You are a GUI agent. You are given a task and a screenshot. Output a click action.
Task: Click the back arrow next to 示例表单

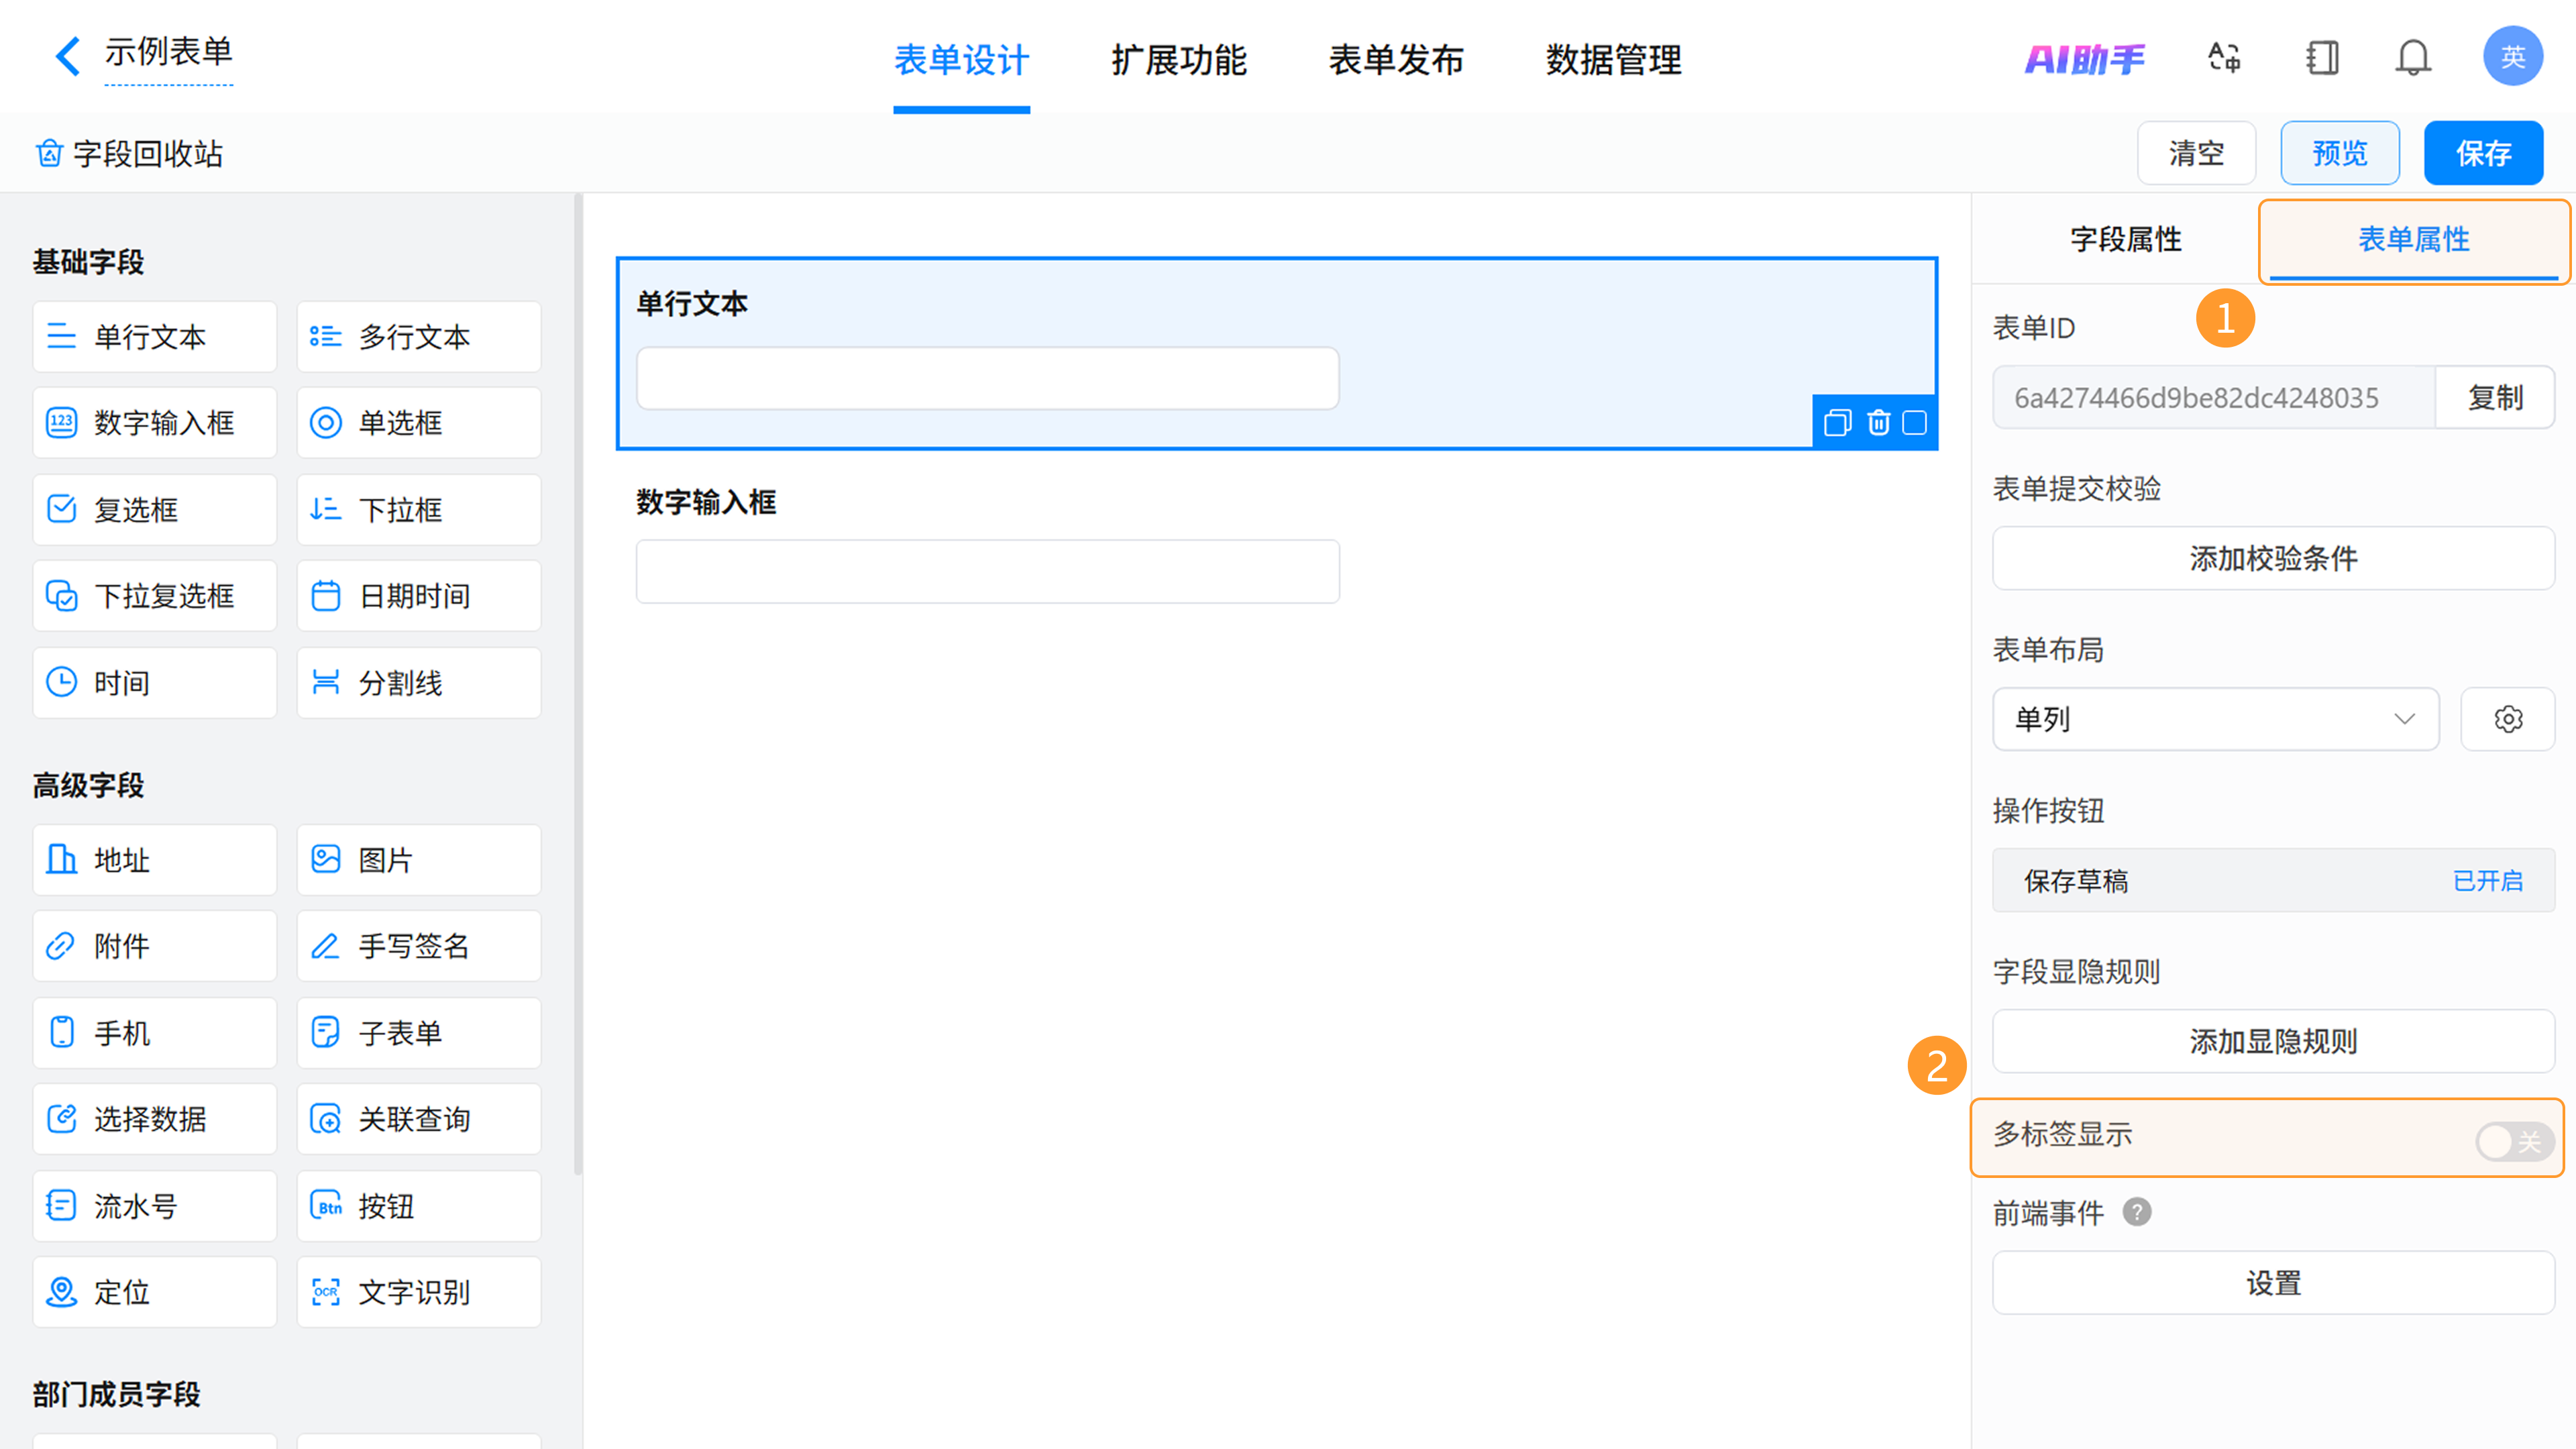point(67,56)
